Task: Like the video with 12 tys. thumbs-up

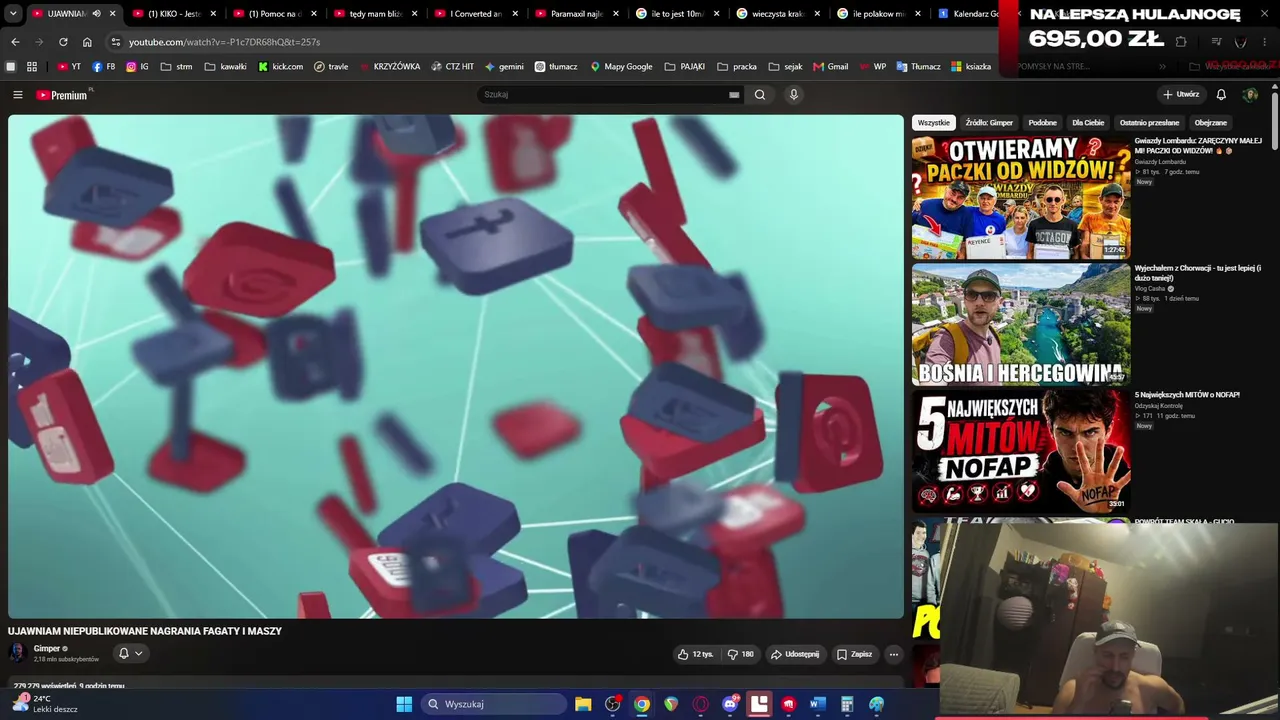Action: 696,654
